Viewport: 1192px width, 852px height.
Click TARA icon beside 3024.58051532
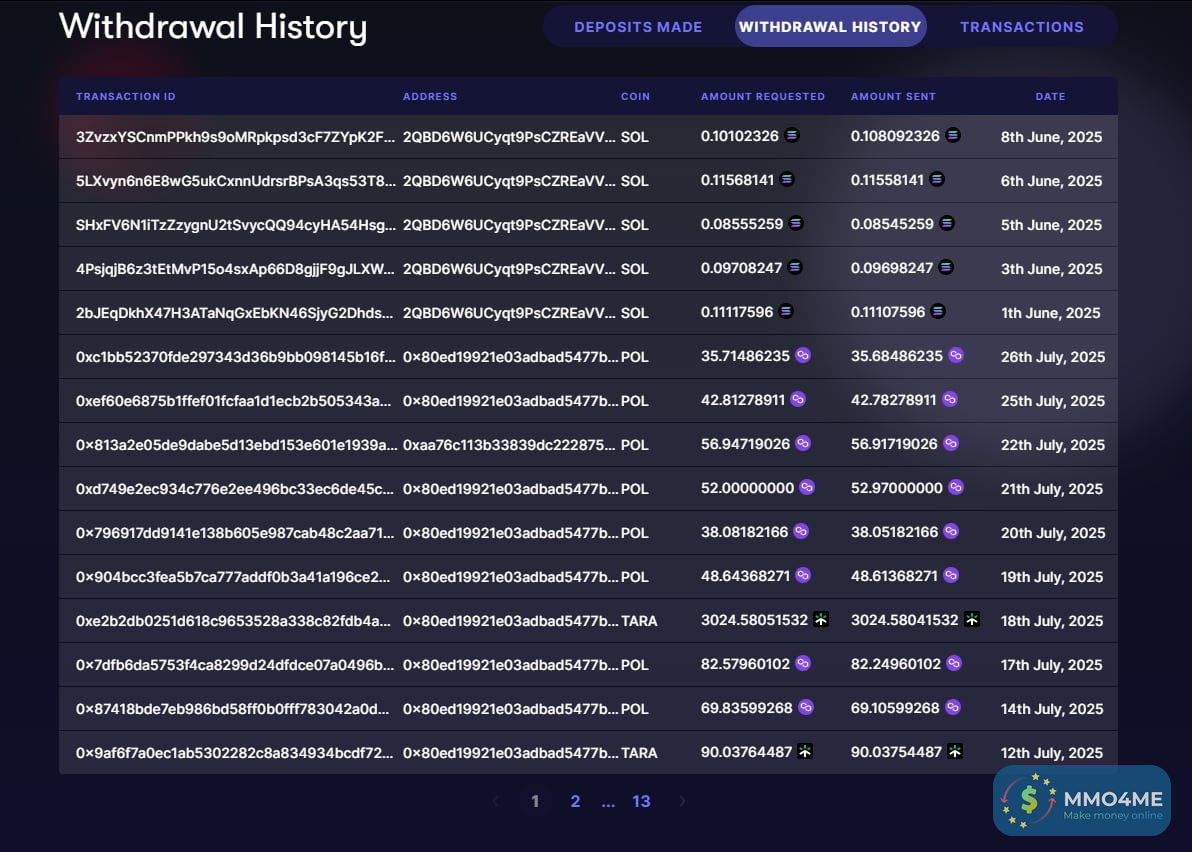coord(820,619)
